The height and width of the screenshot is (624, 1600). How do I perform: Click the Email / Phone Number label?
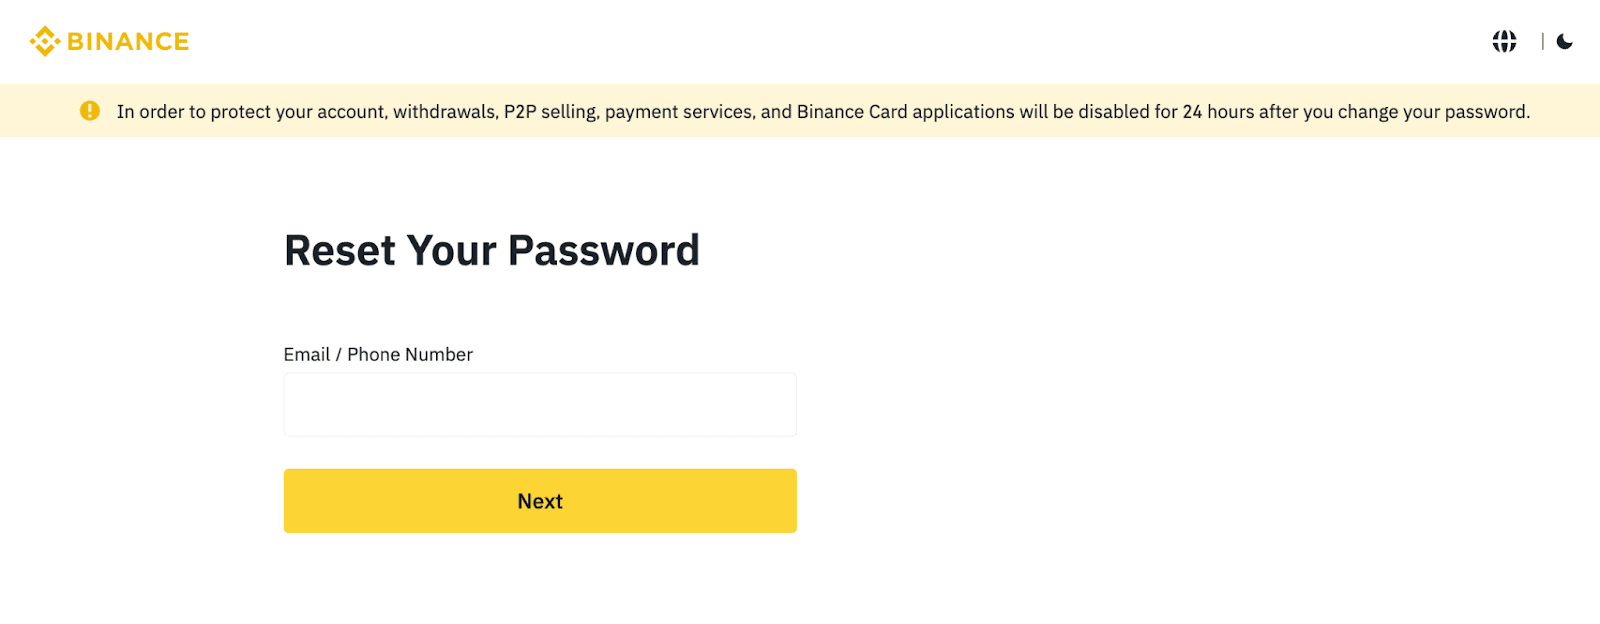(x=378, y=354)
